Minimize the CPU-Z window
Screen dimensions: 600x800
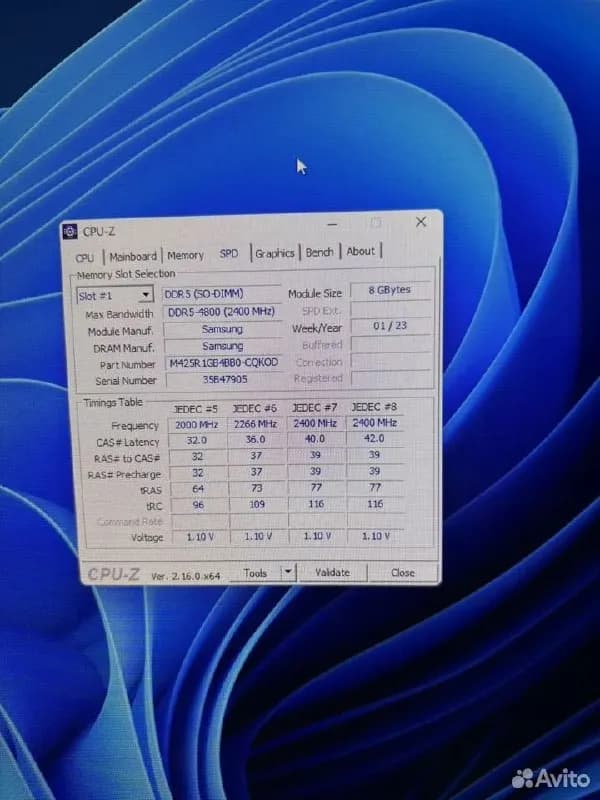(x=332, y=224)
